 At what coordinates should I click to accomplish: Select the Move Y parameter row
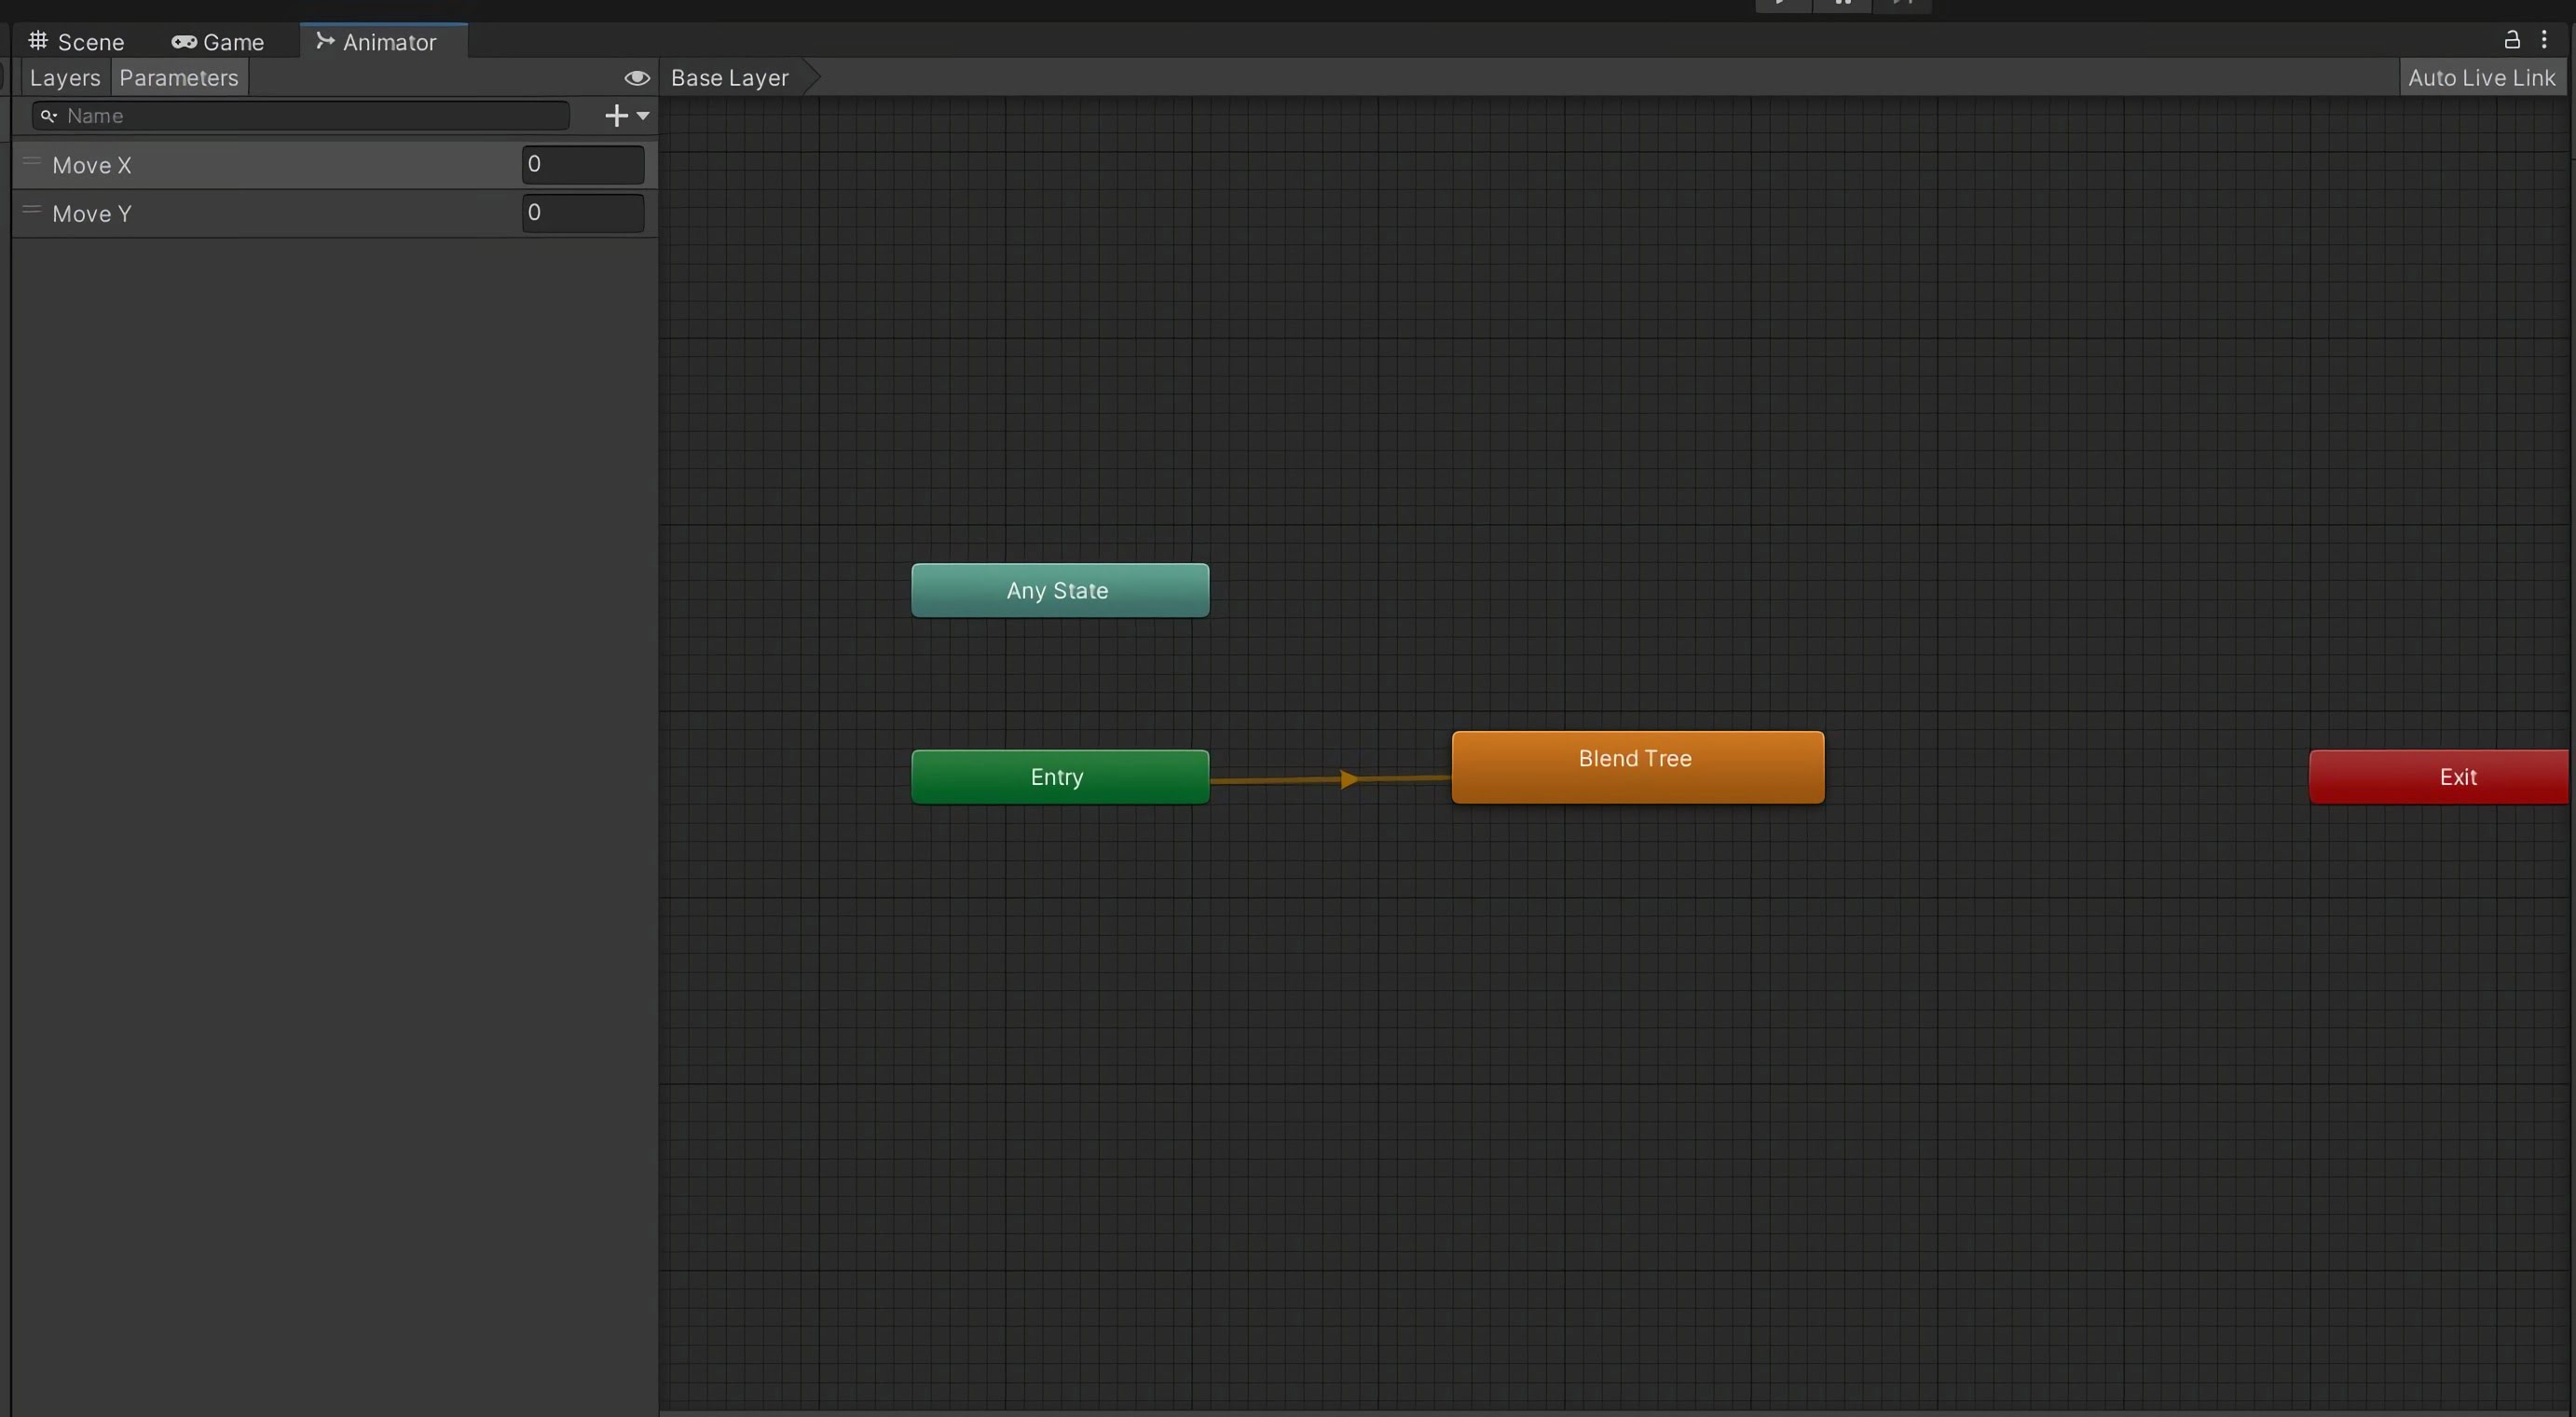334,213
